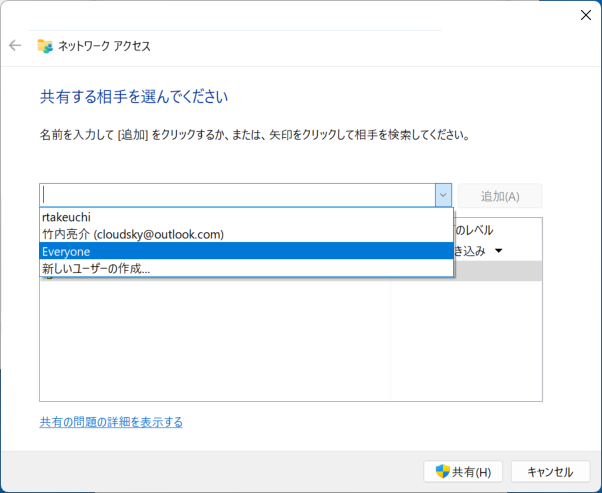Image resolution: width=602 pixels, height=493 pixels.
Task: Close the network access dialog
Action: pos(585,15)
